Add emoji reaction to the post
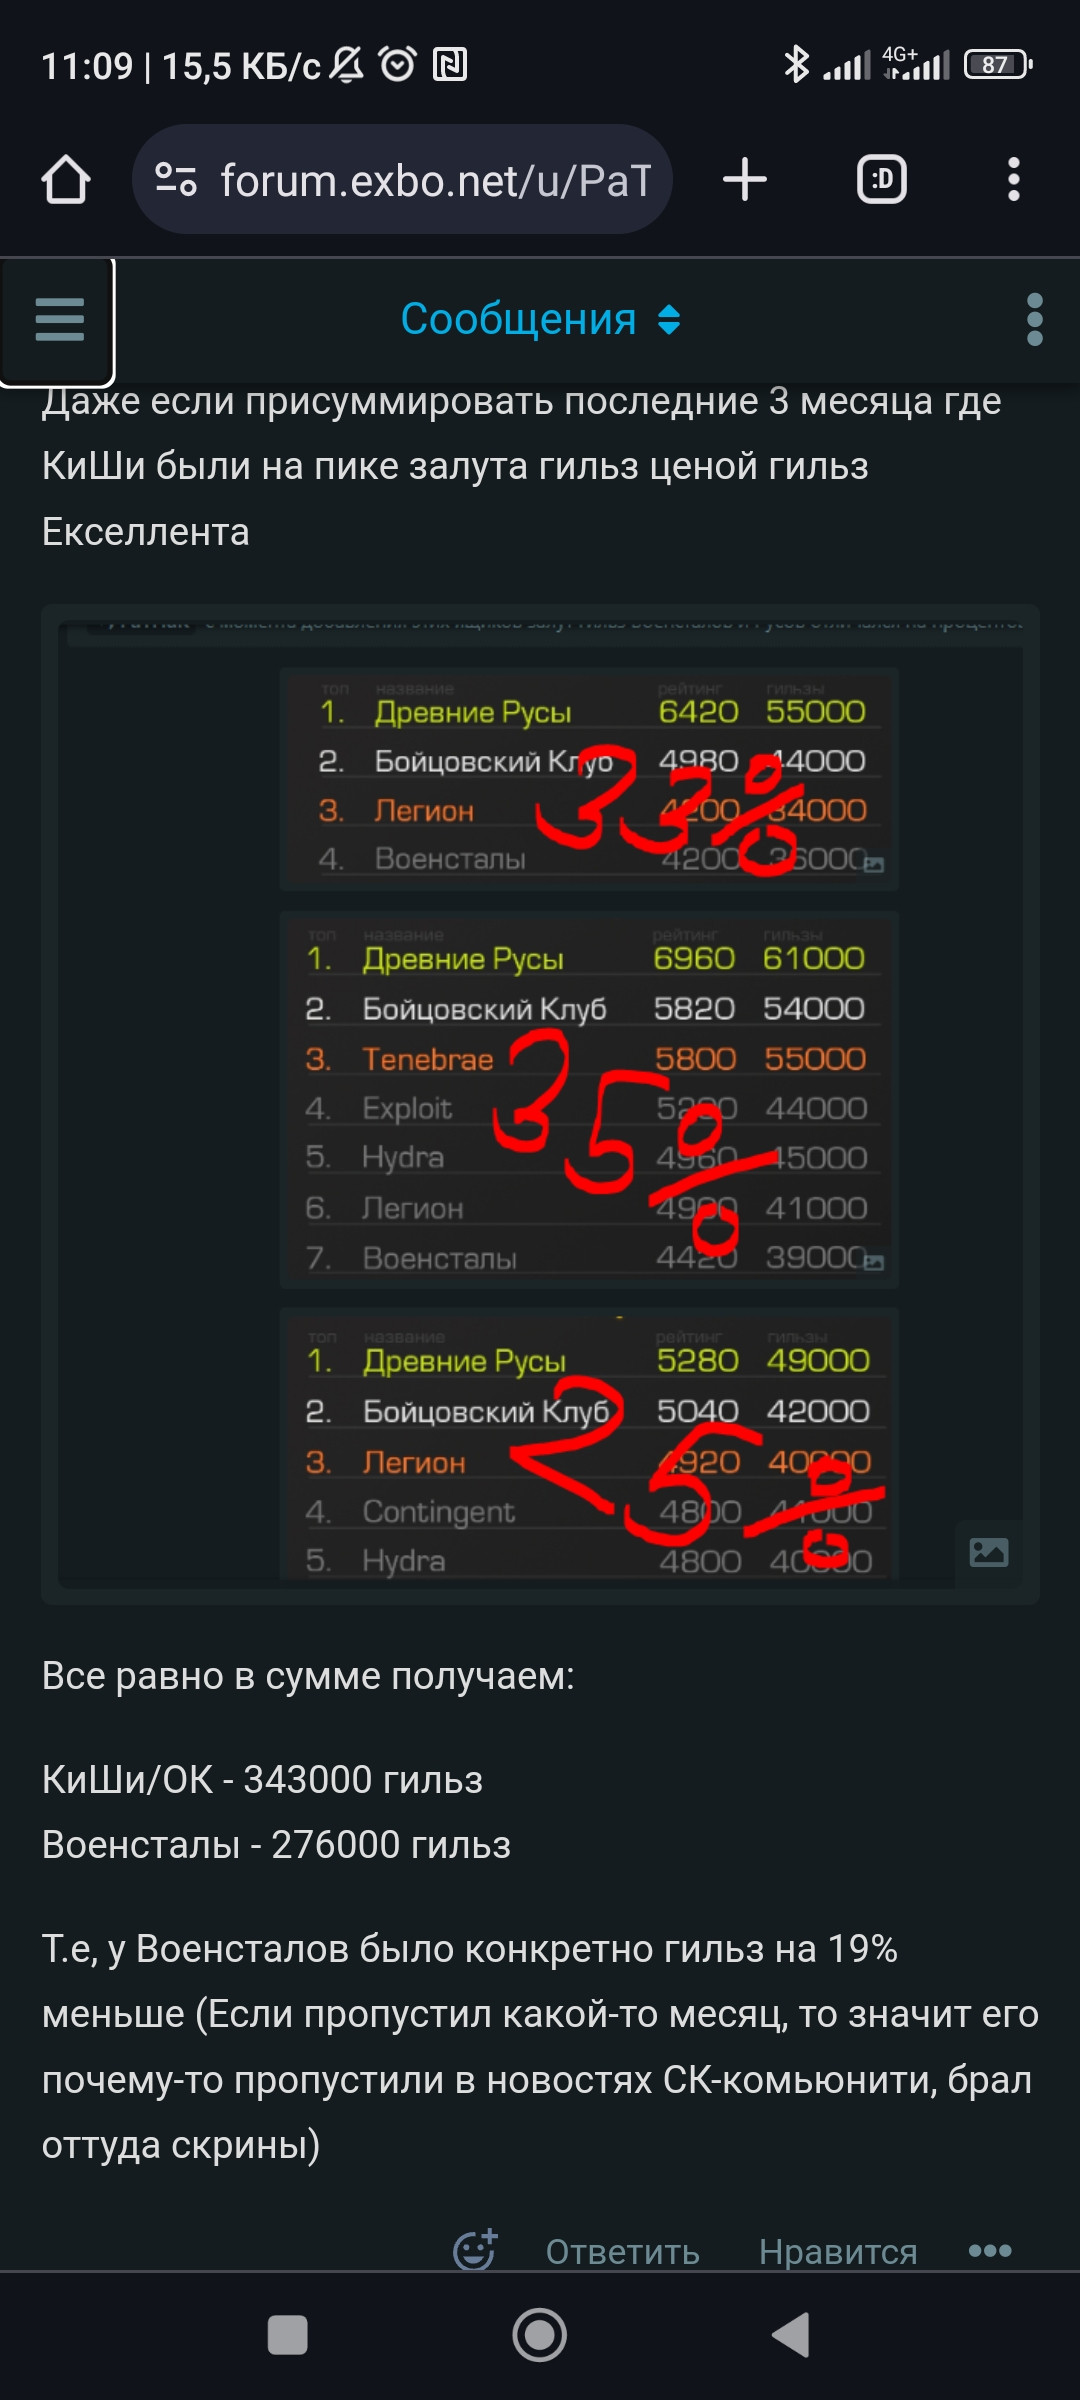This screenshot has width=1080, height=2400. coord(475,2250)
